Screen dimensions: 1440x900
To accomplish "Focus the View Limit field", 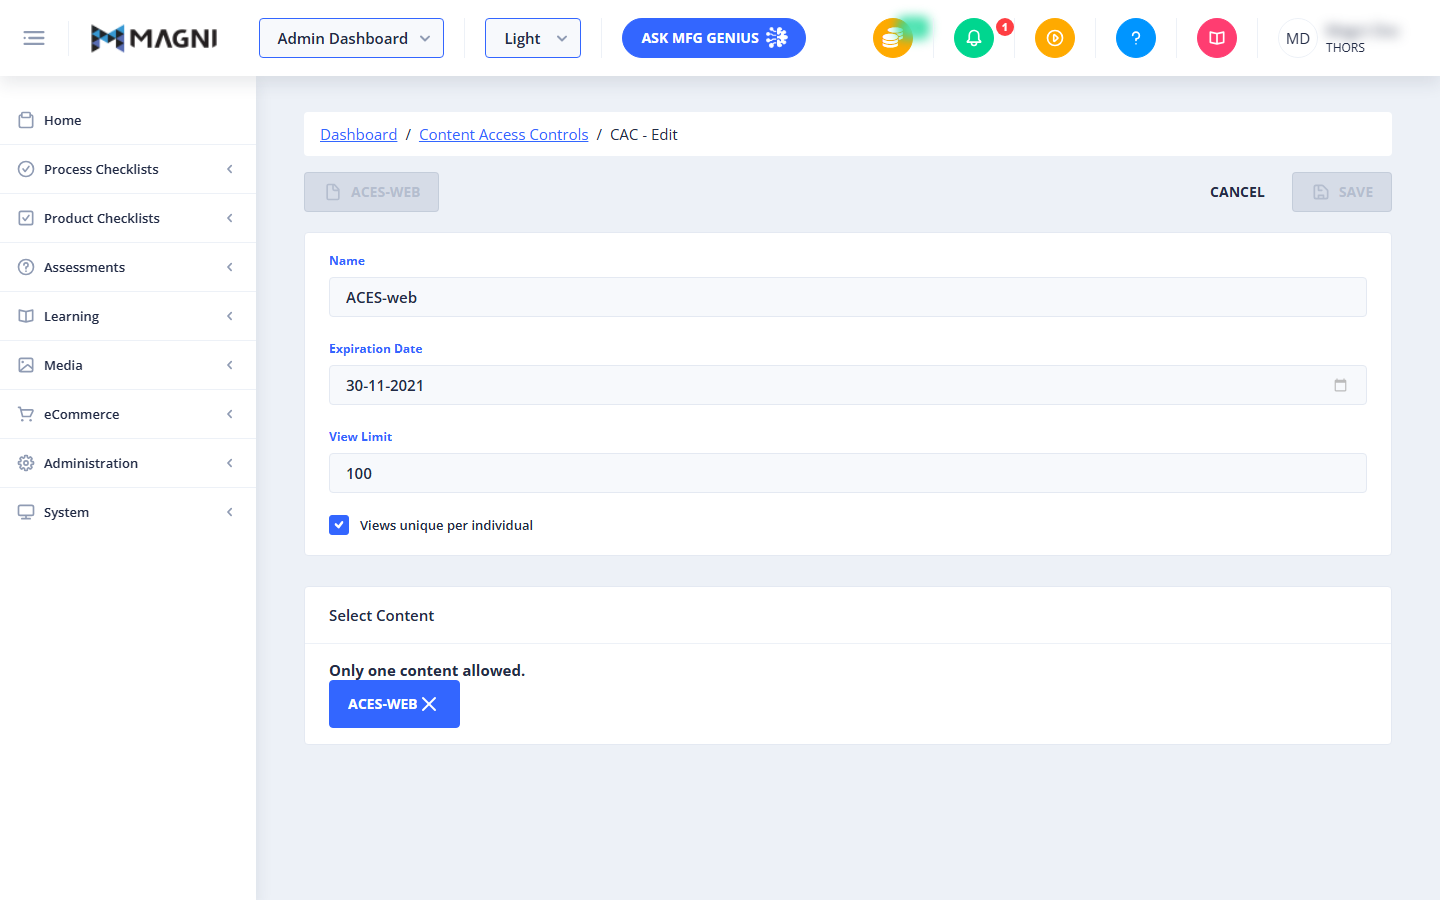I will tap(848, 473).
